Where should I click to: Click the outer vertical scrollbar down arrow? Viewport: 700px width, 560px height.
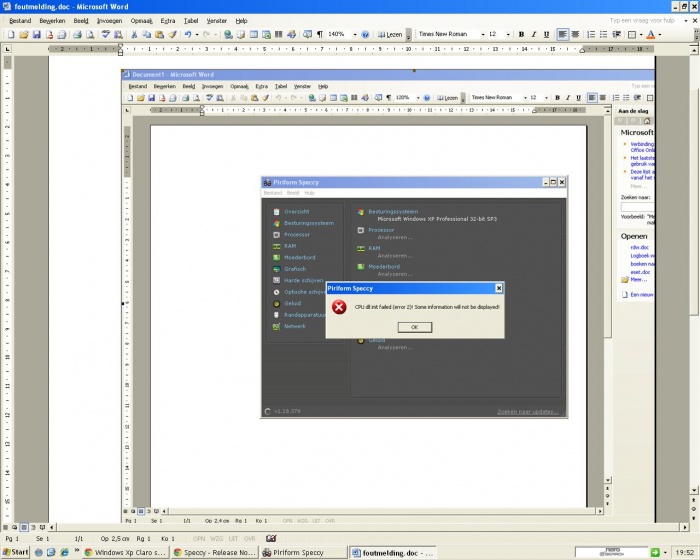pos(694,490)
